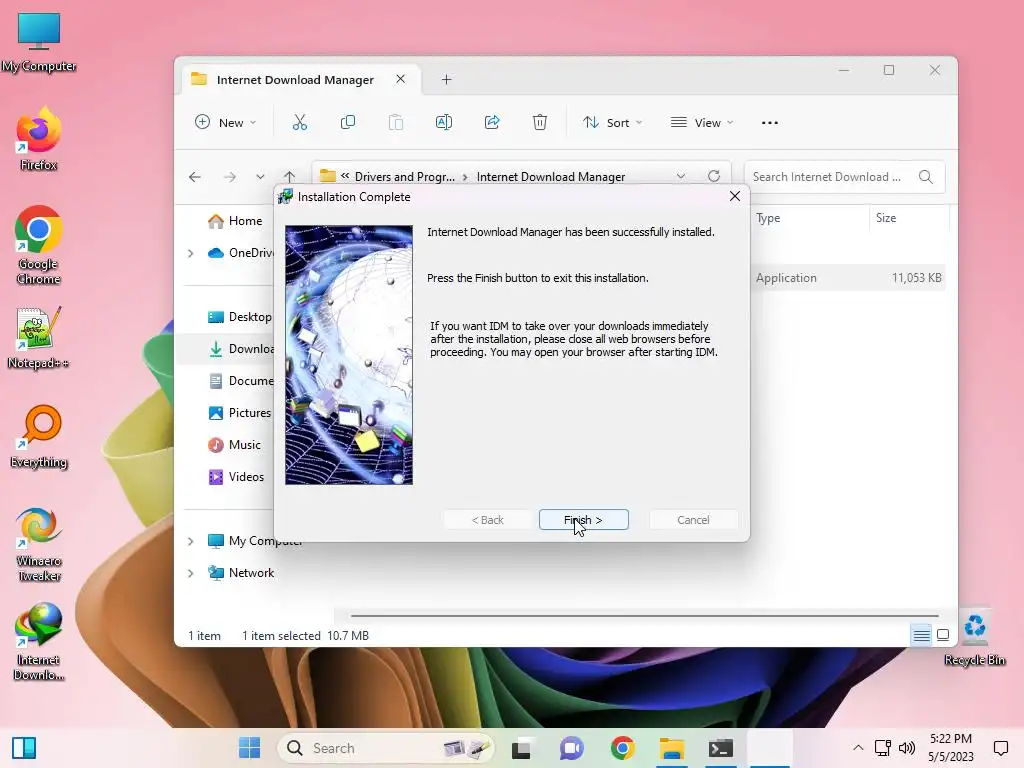1024x768 pixels.
Task: Open recent locations dropdown chevron
Action: coord(260,177)
